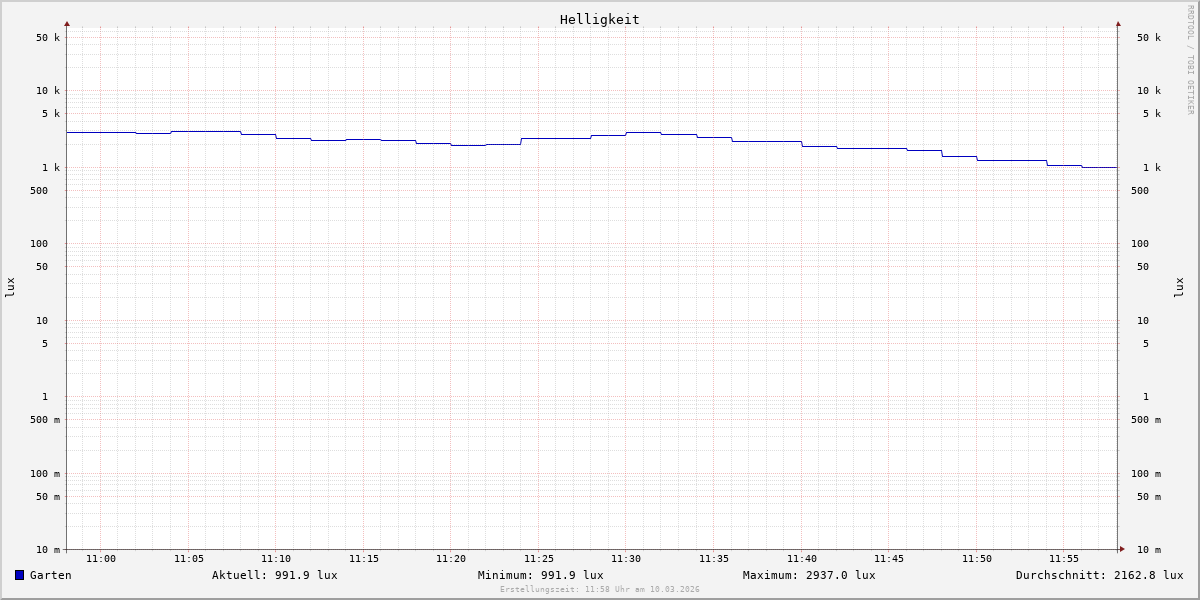Click the Minimum 991.9 lux statistic

540,575
